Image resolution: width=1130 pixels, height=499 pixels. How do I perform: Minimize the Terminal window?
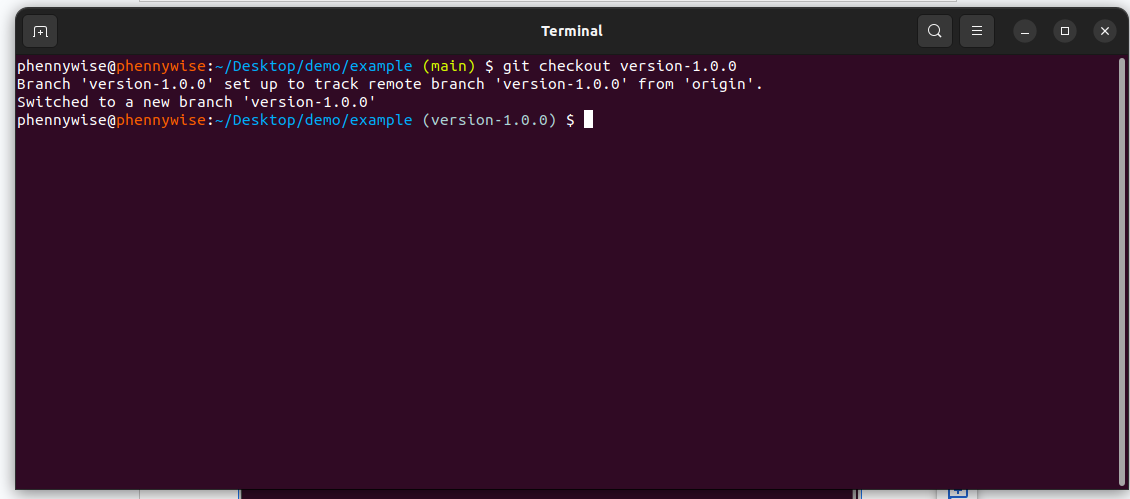1025,31
